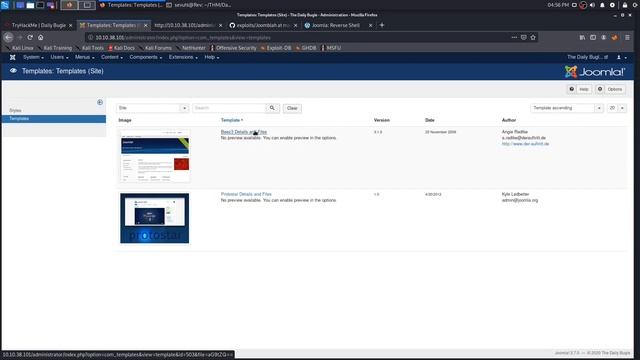
Task: Go to the Firefox home page icon
Action: [x=40, y=37]
